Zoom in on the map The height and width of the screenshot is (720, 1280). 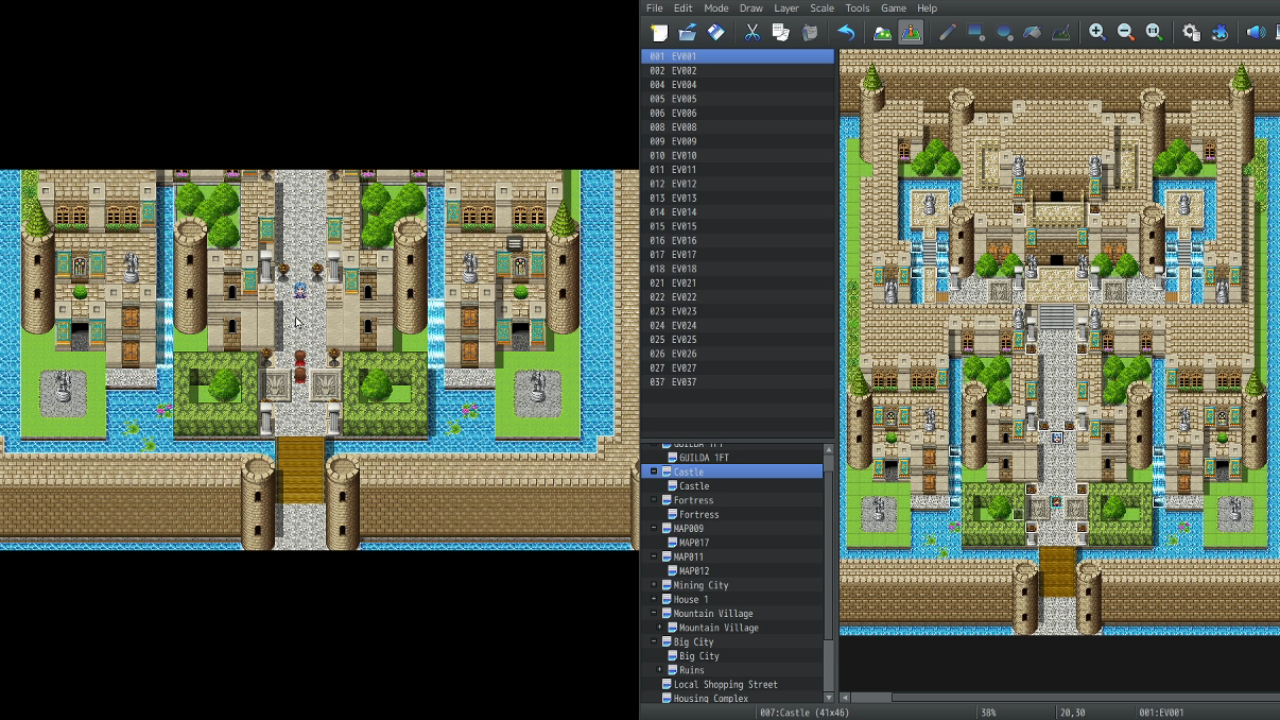1097,33
